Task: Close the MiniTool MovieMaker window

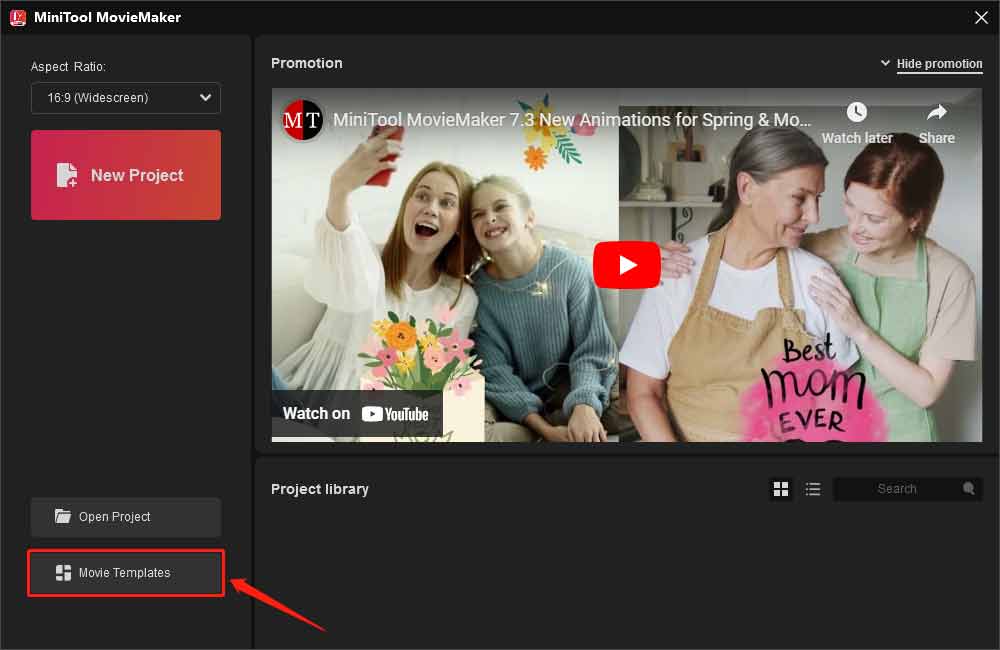Action: tap(982, 17)
